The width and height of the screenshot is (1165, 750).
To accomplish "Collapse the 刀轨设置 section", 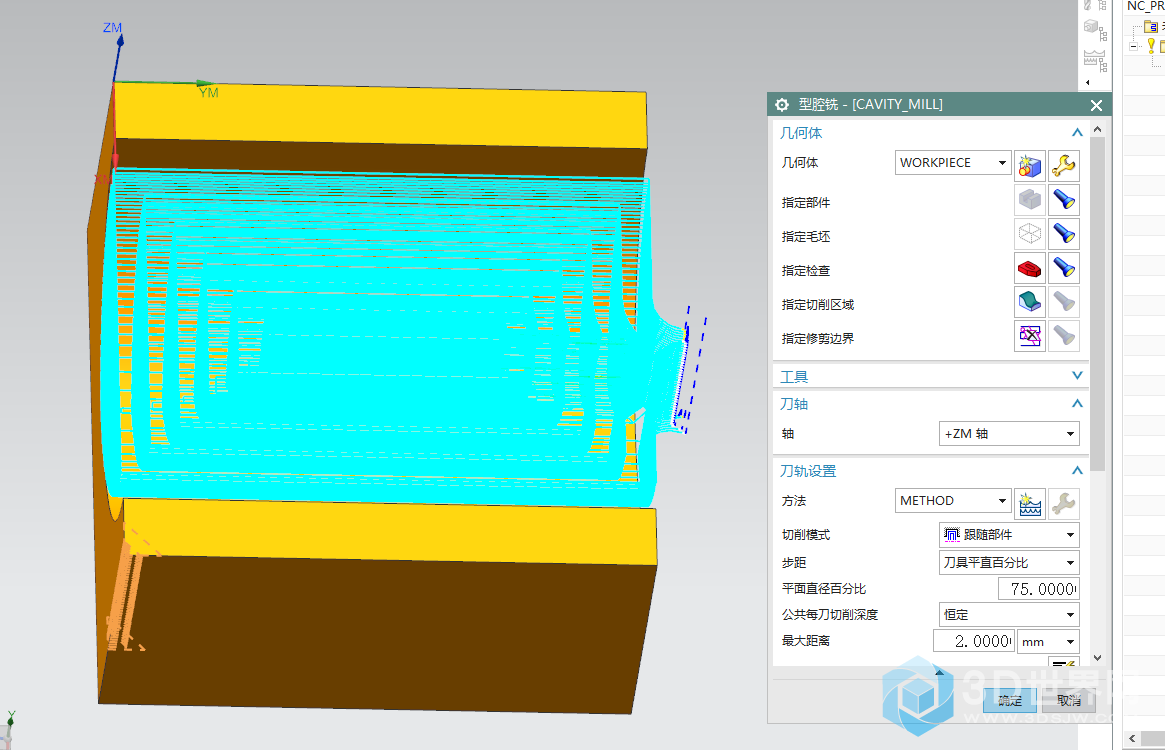I will click(x=1077, y=471).
